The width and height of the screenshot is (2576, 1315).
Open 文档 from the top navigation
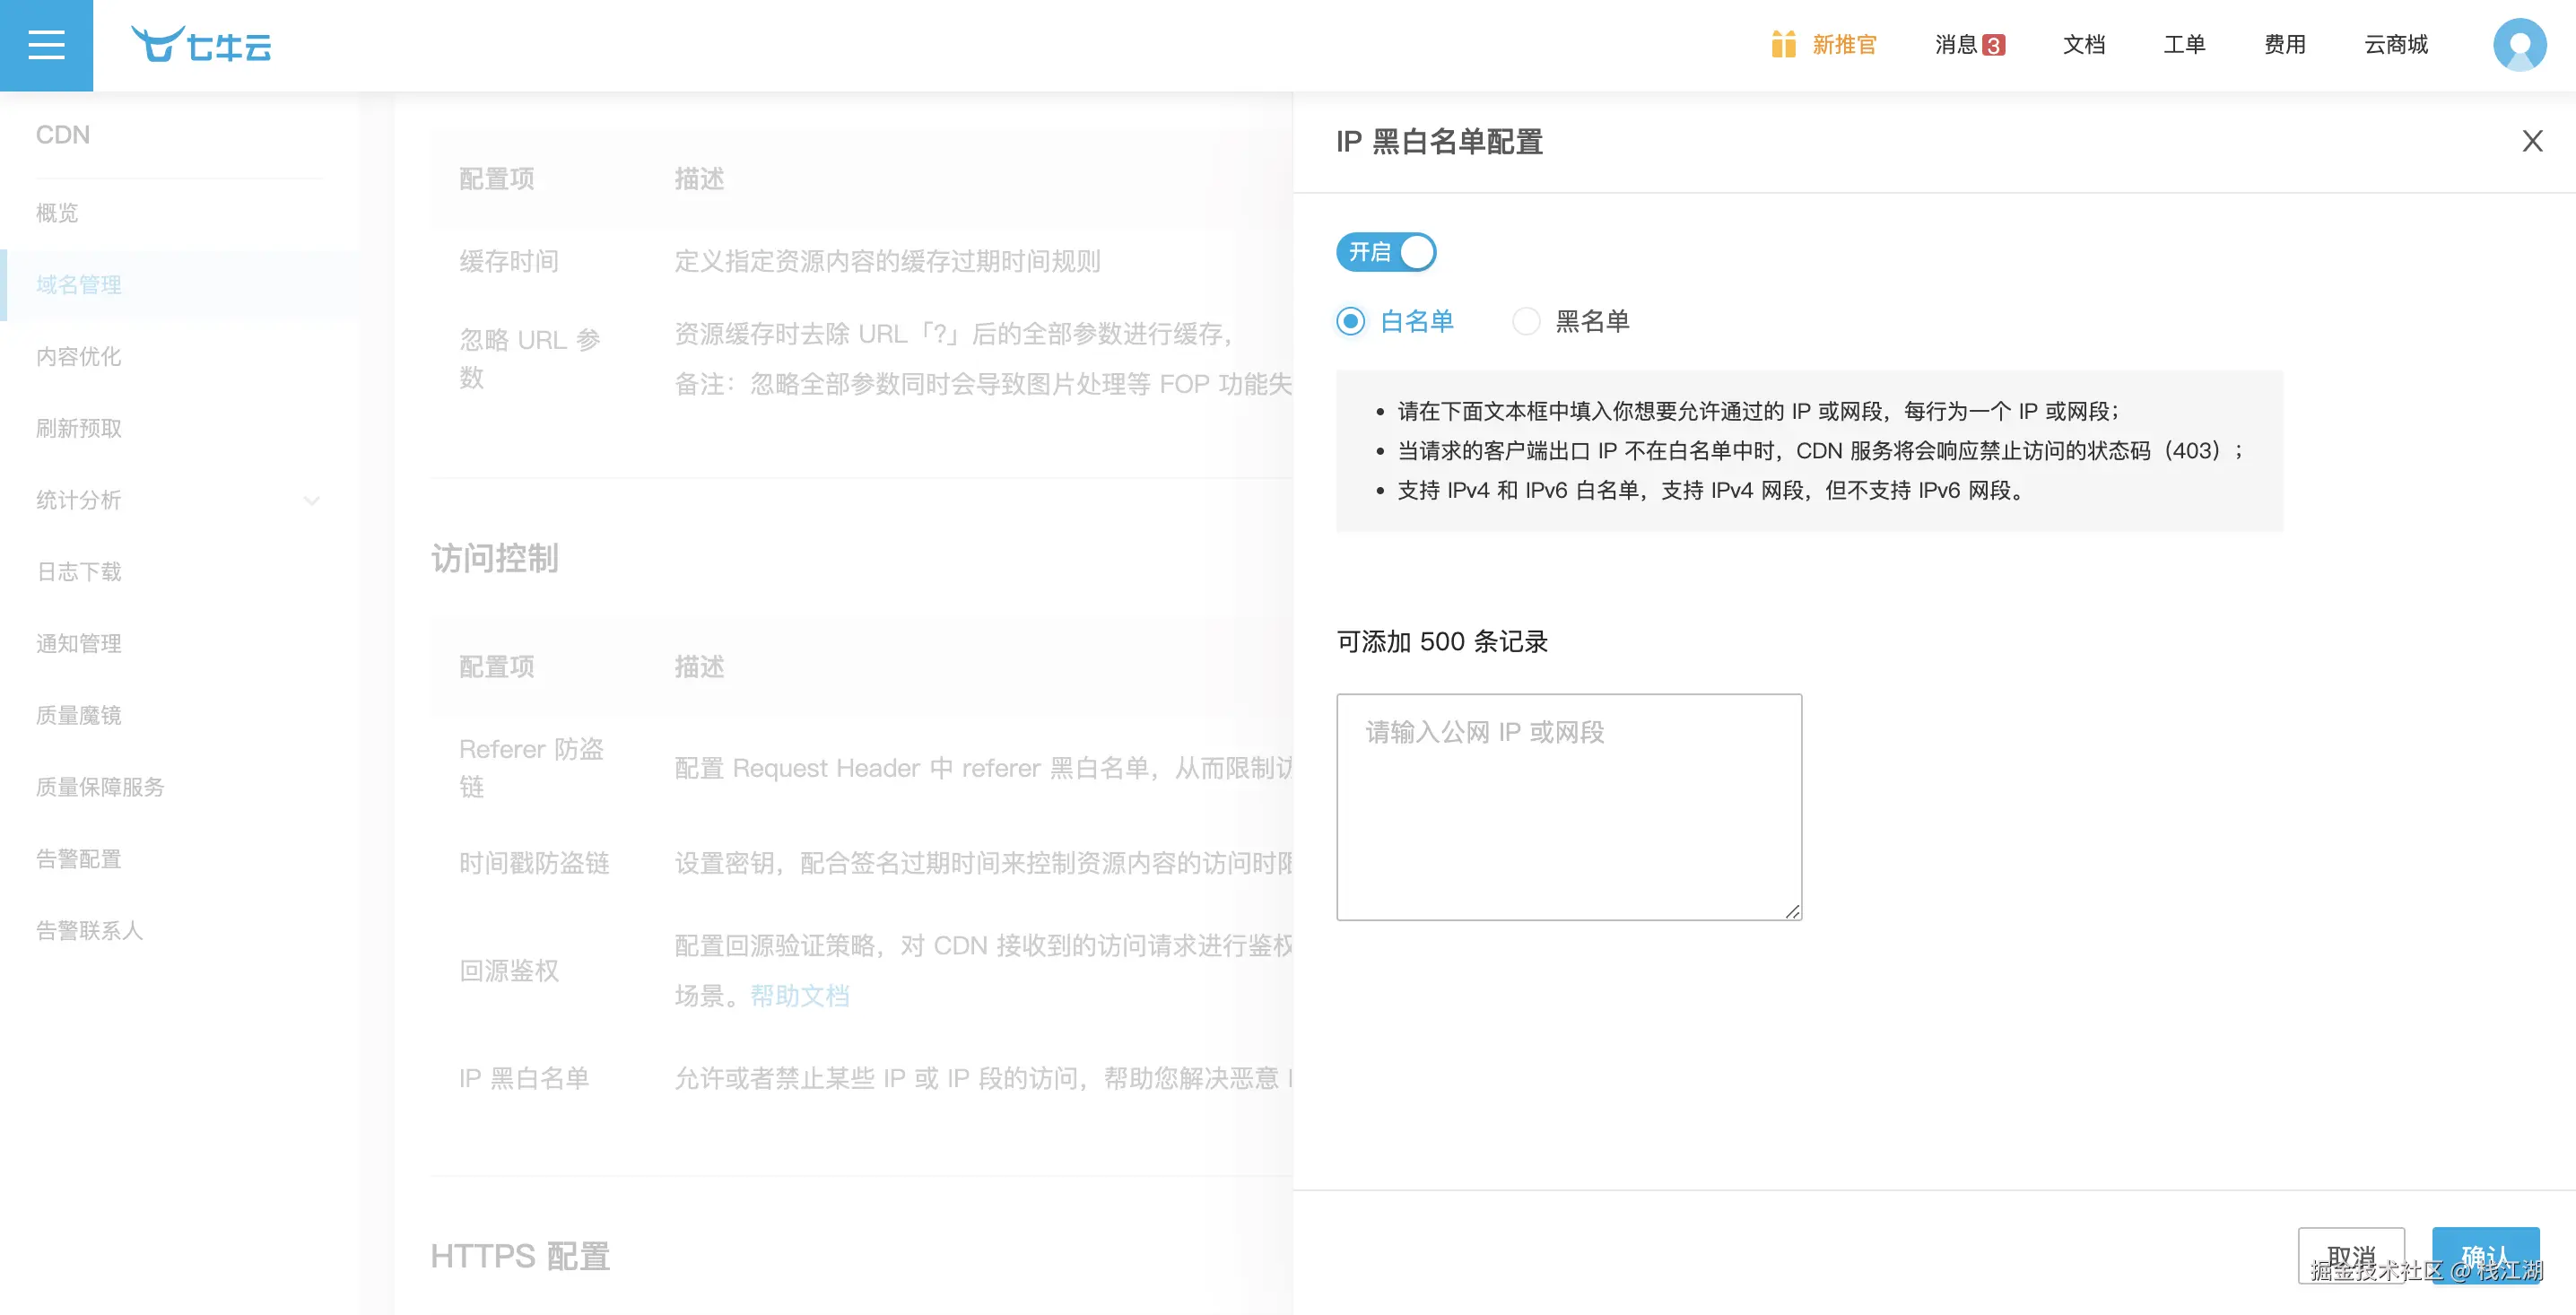[x=2083, y=45]
